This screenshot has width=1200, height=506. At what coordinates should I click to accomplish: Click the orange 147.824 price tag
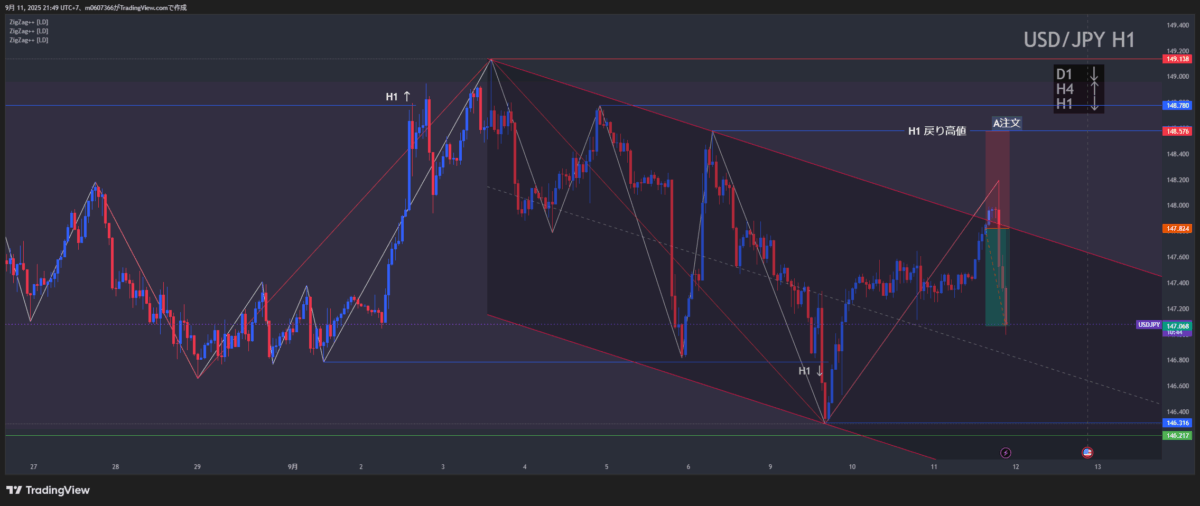pos(1177,229)
